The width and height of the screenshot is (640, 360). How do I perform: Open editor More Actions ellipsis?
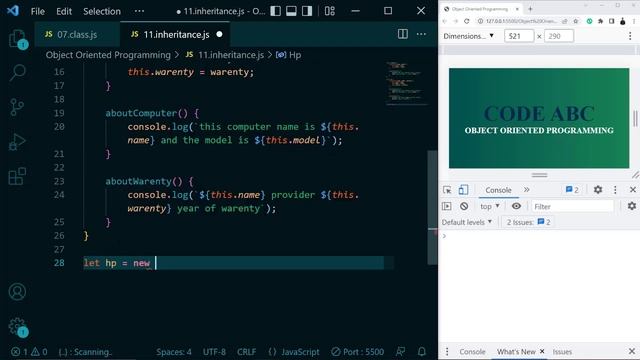pyautogui.click(x=421, y=34)
